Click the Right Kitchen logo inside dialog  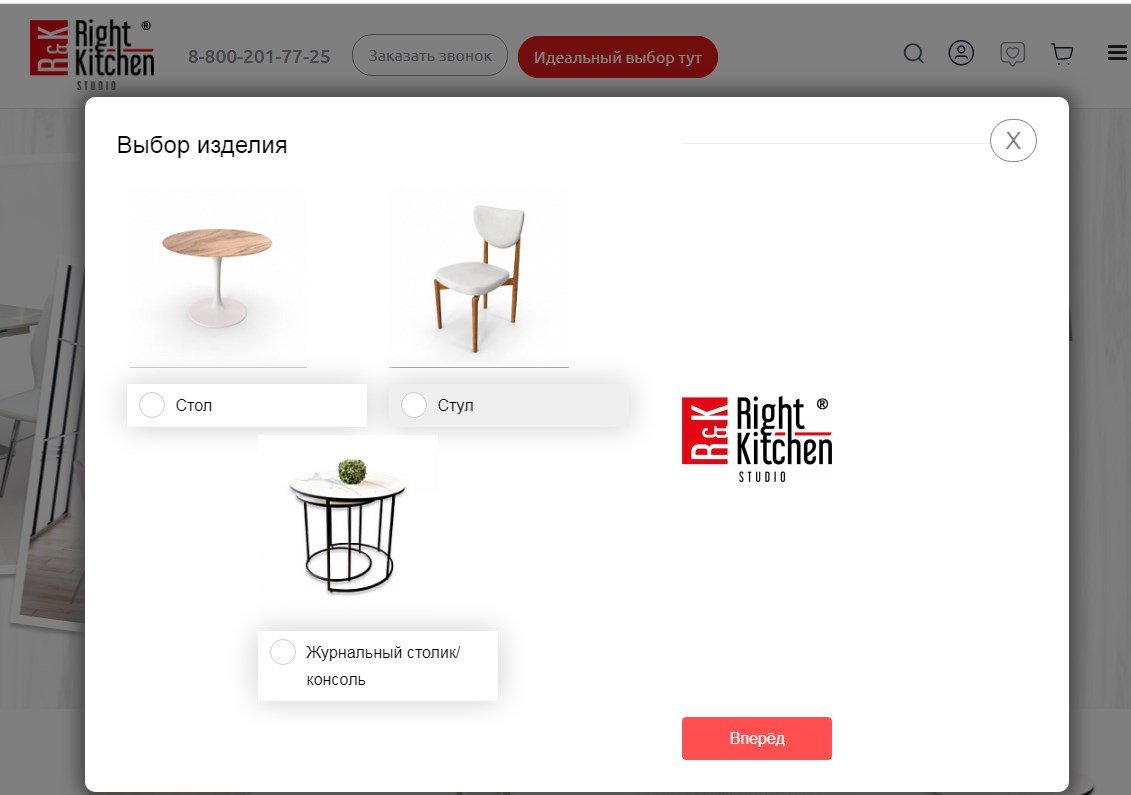pyautogui.click(x=757, y=439)
